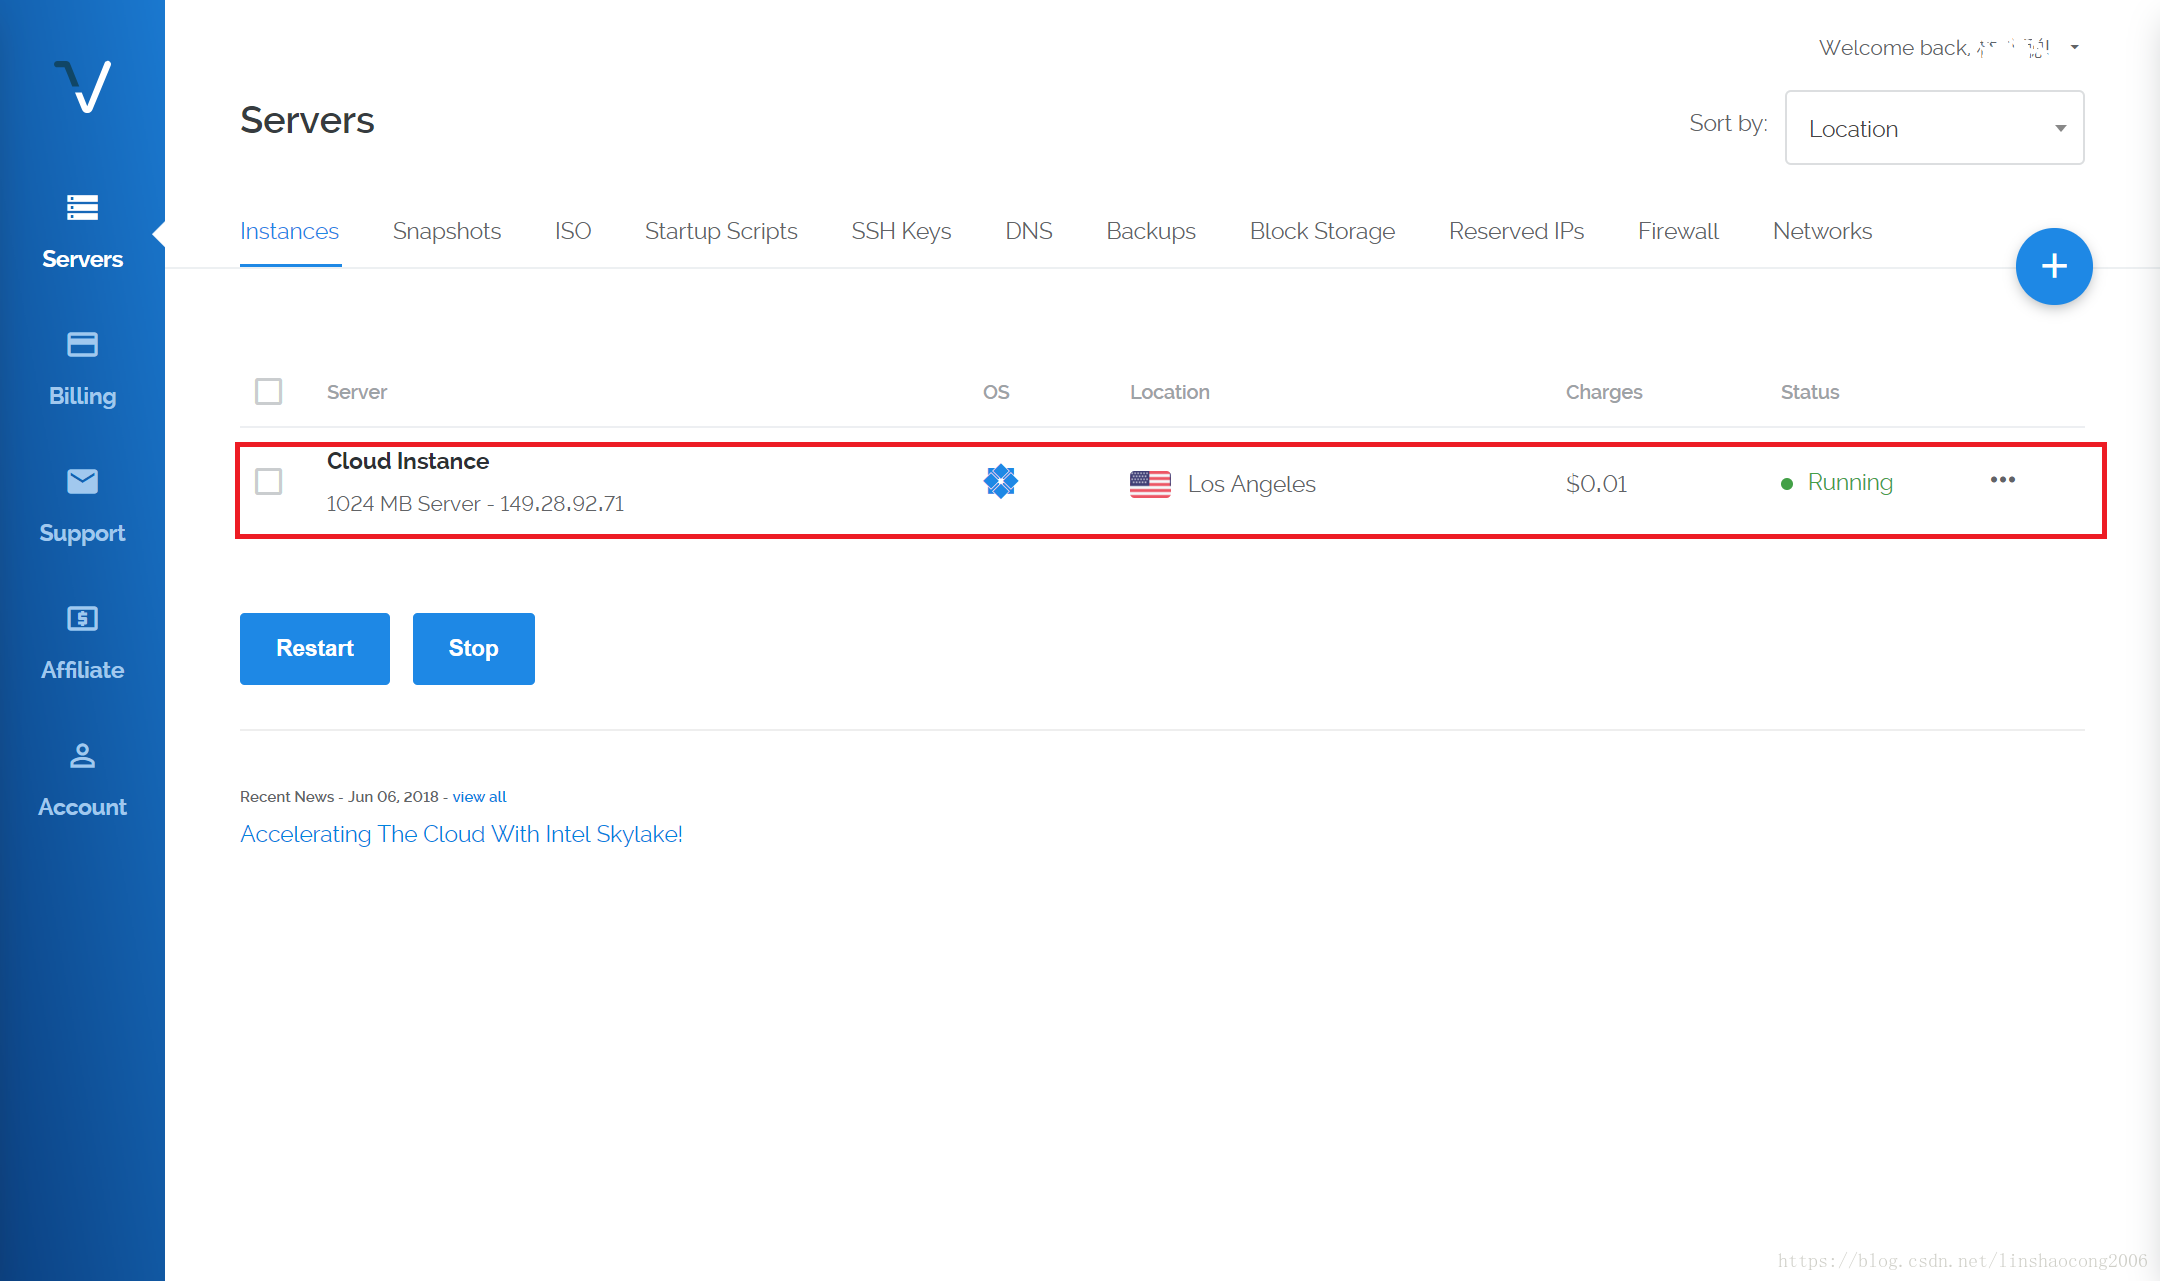Screen dimensions: 2160x1281
Task: Open the Support envelope icon
Action: tap(82, 482)
